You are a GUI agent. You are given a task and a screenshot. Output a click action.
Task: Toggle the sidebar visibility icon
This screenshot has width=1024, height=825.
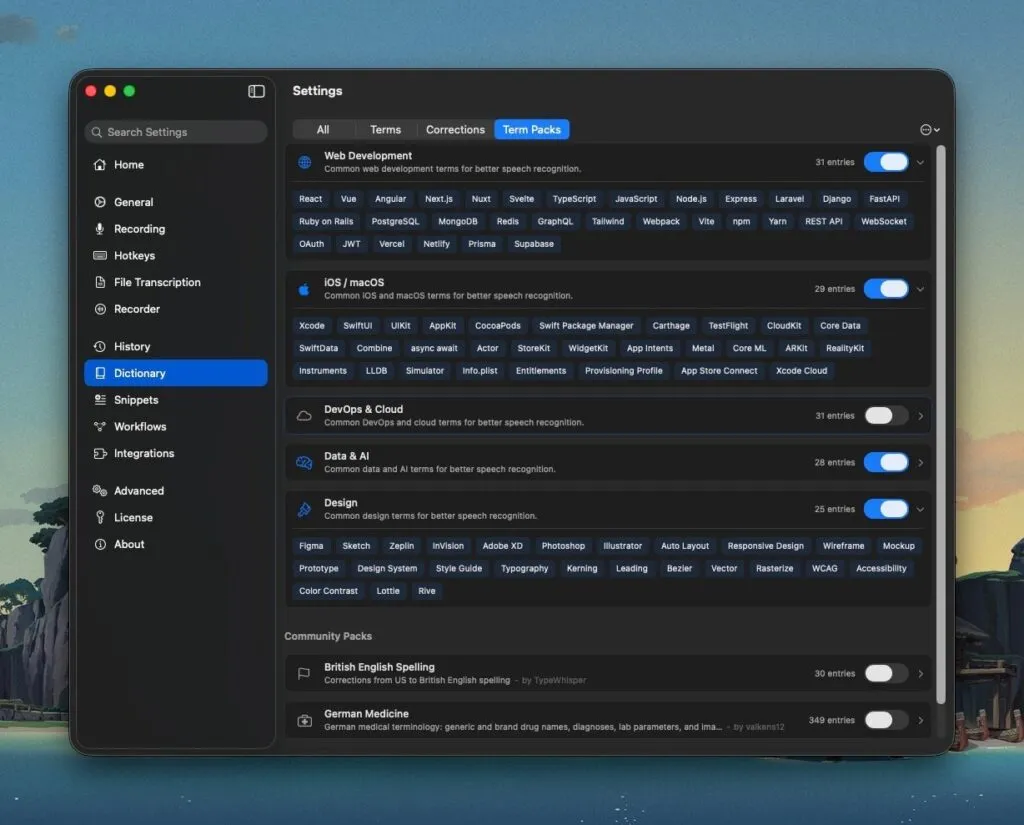tap(256, 91)
